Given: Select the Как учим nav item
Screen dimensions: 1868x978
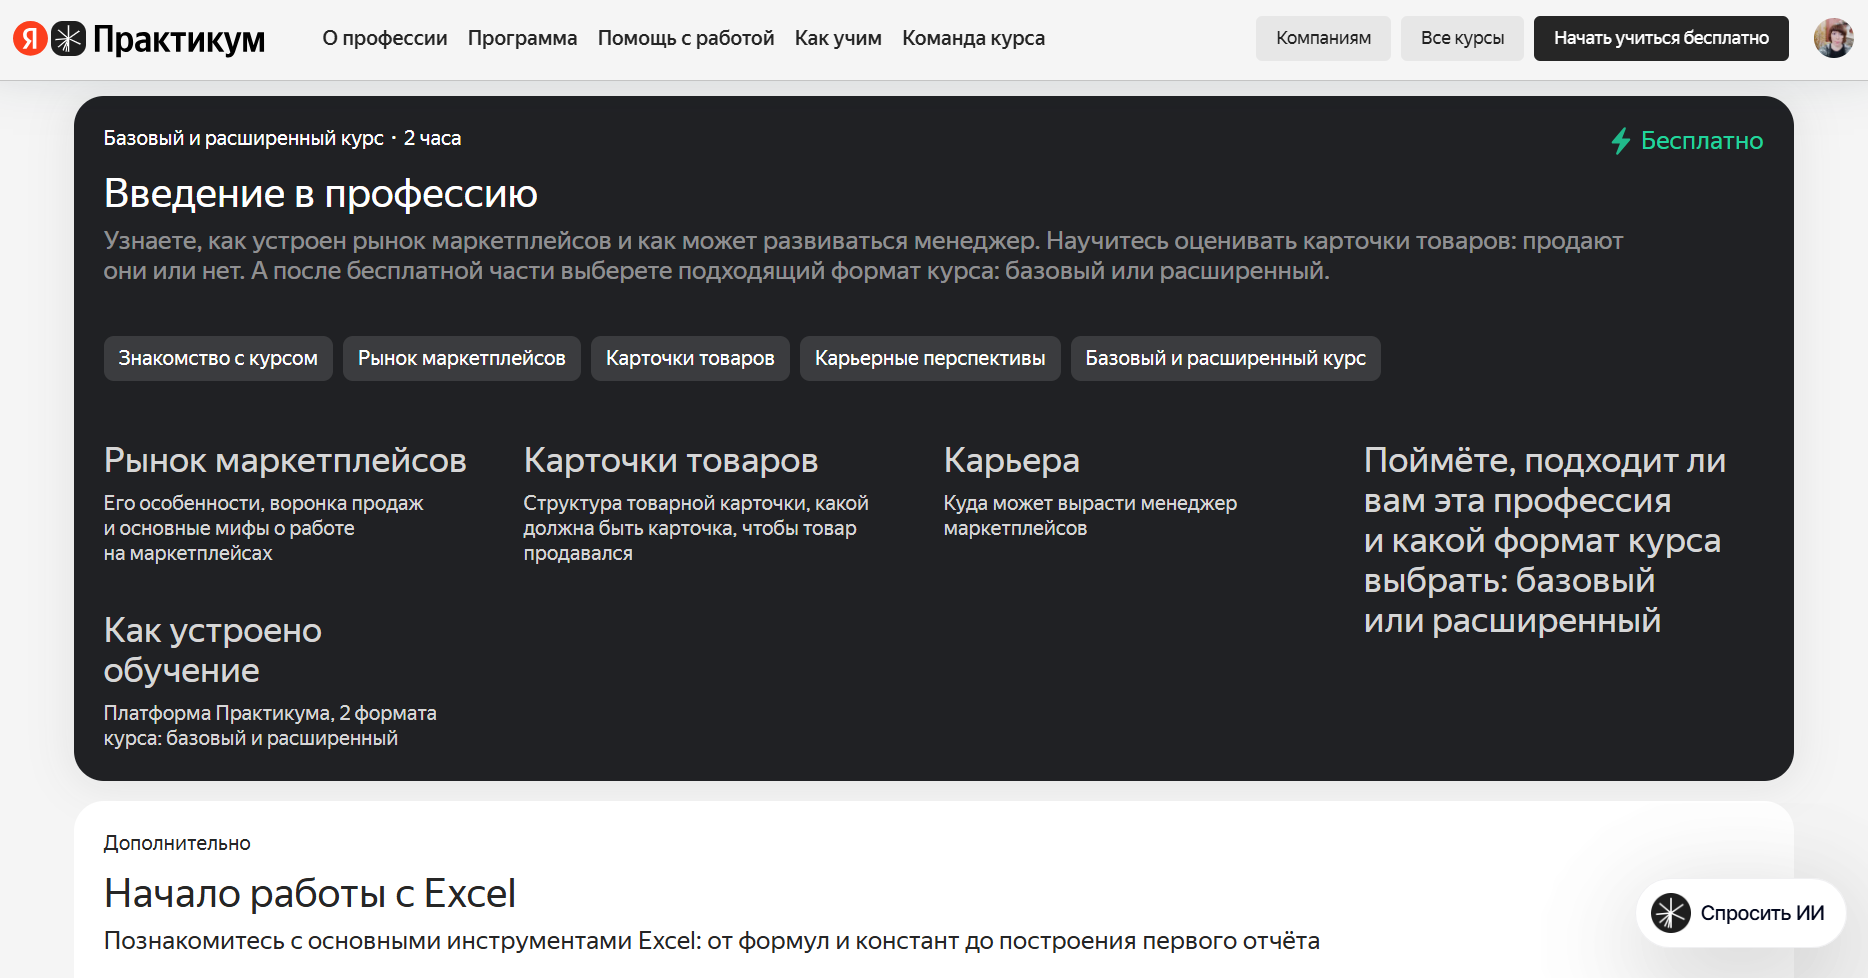Looking at the screenshot, I should point(838,38).
